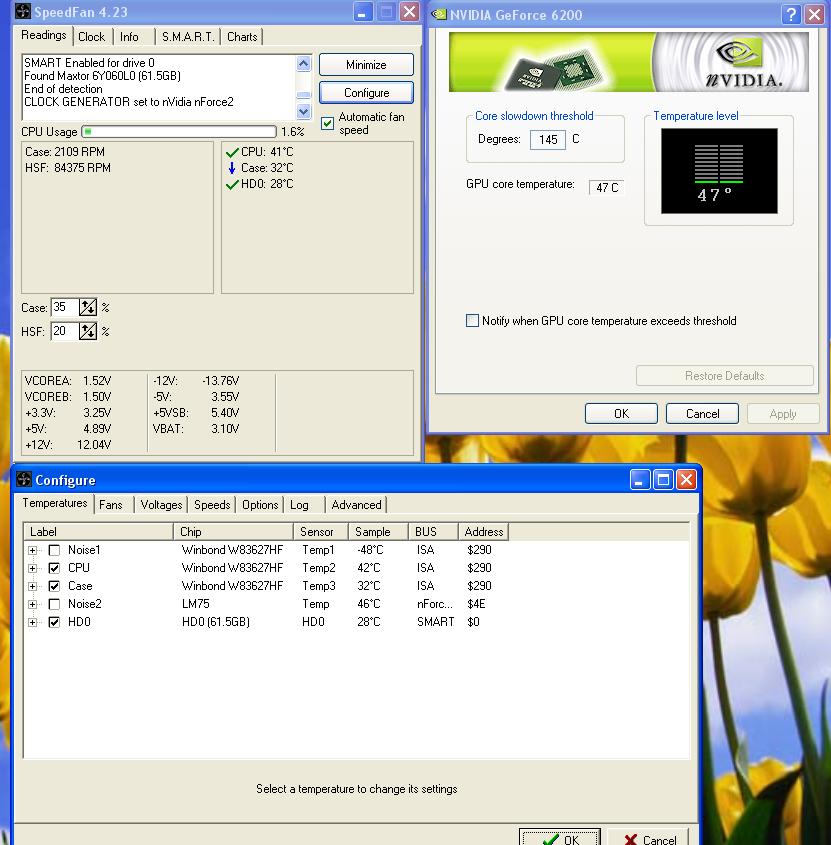Sort by the Chip column header
Image resolution: width=831 pixels, height=845 pixels.
(x=233, y=532)
